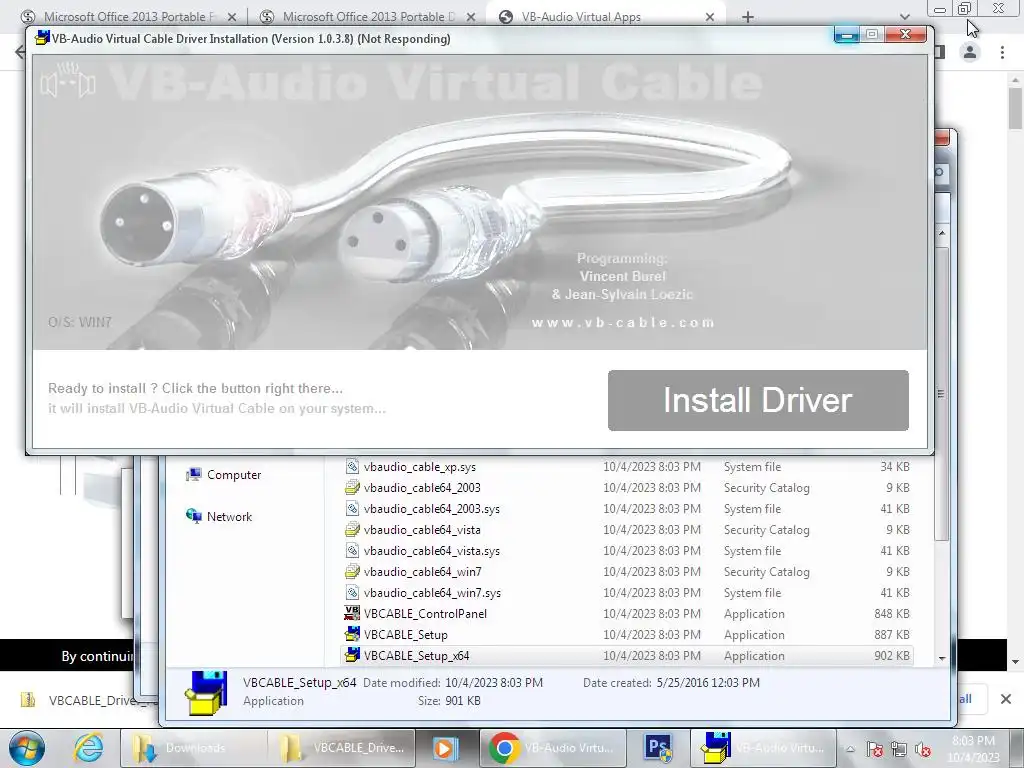
Task: Click the 902 KB size cell
Action: coord(891,655)
